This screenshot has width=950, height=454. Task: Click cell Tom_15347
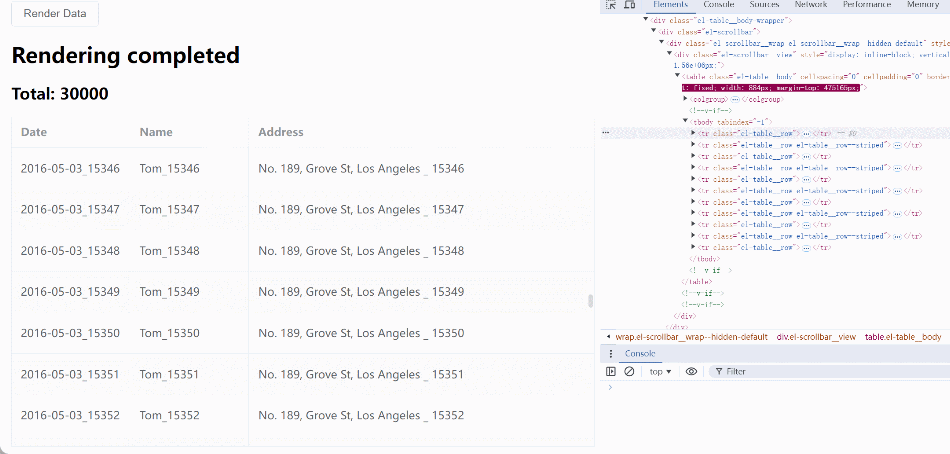click(x=169, y=210)
